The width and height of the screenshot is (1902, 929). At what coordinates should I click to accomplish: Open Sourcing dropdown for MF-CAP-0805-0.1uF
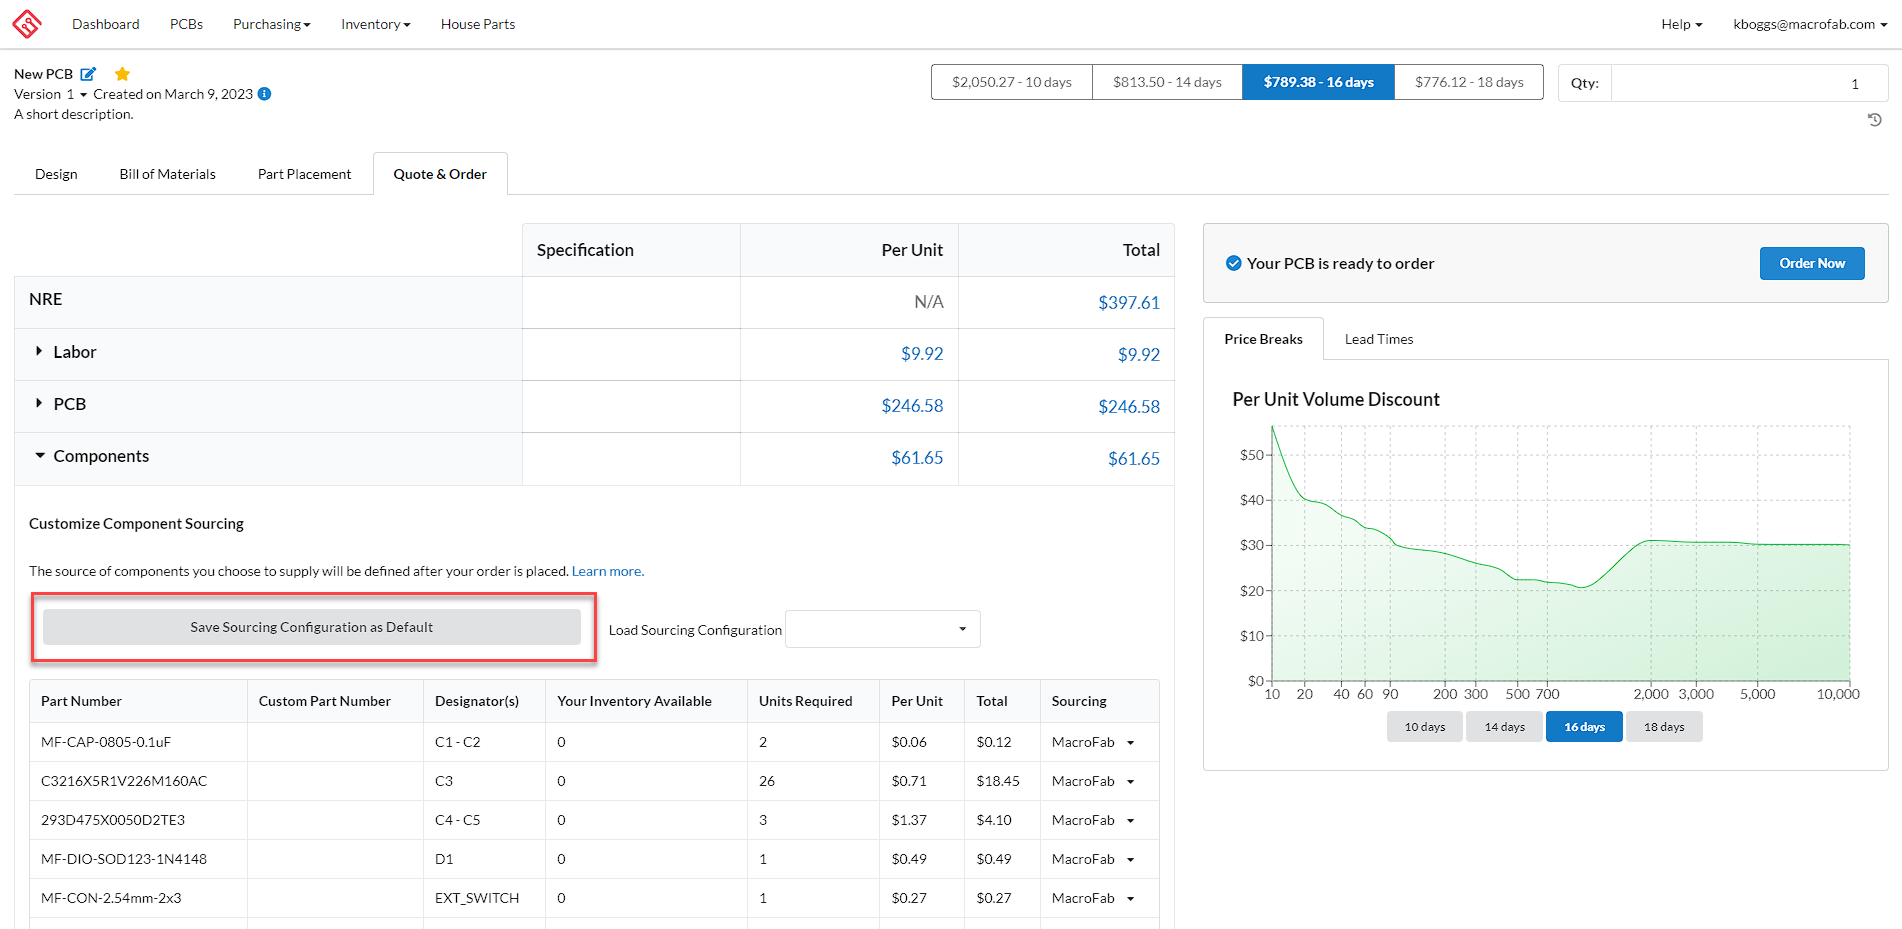tap(1093, 742)
